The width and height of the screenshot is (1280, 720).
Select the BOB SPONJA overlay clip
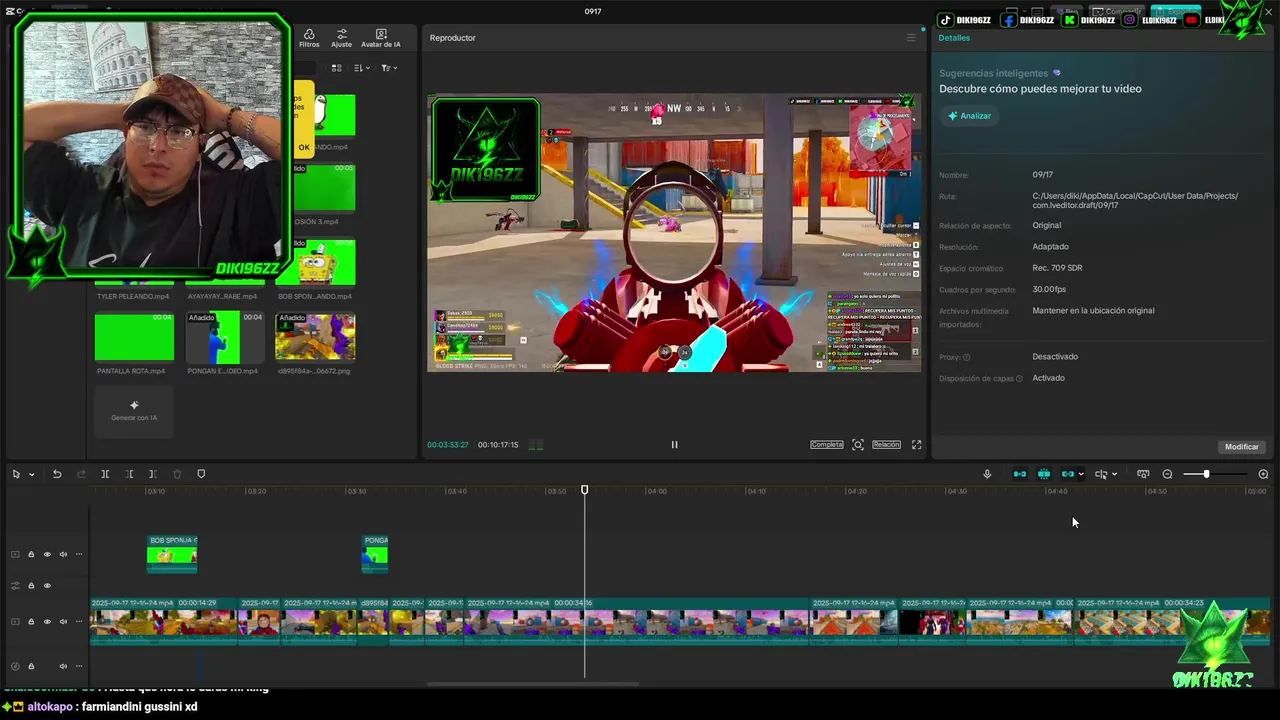pyautogui.click(x=172, y=554)
